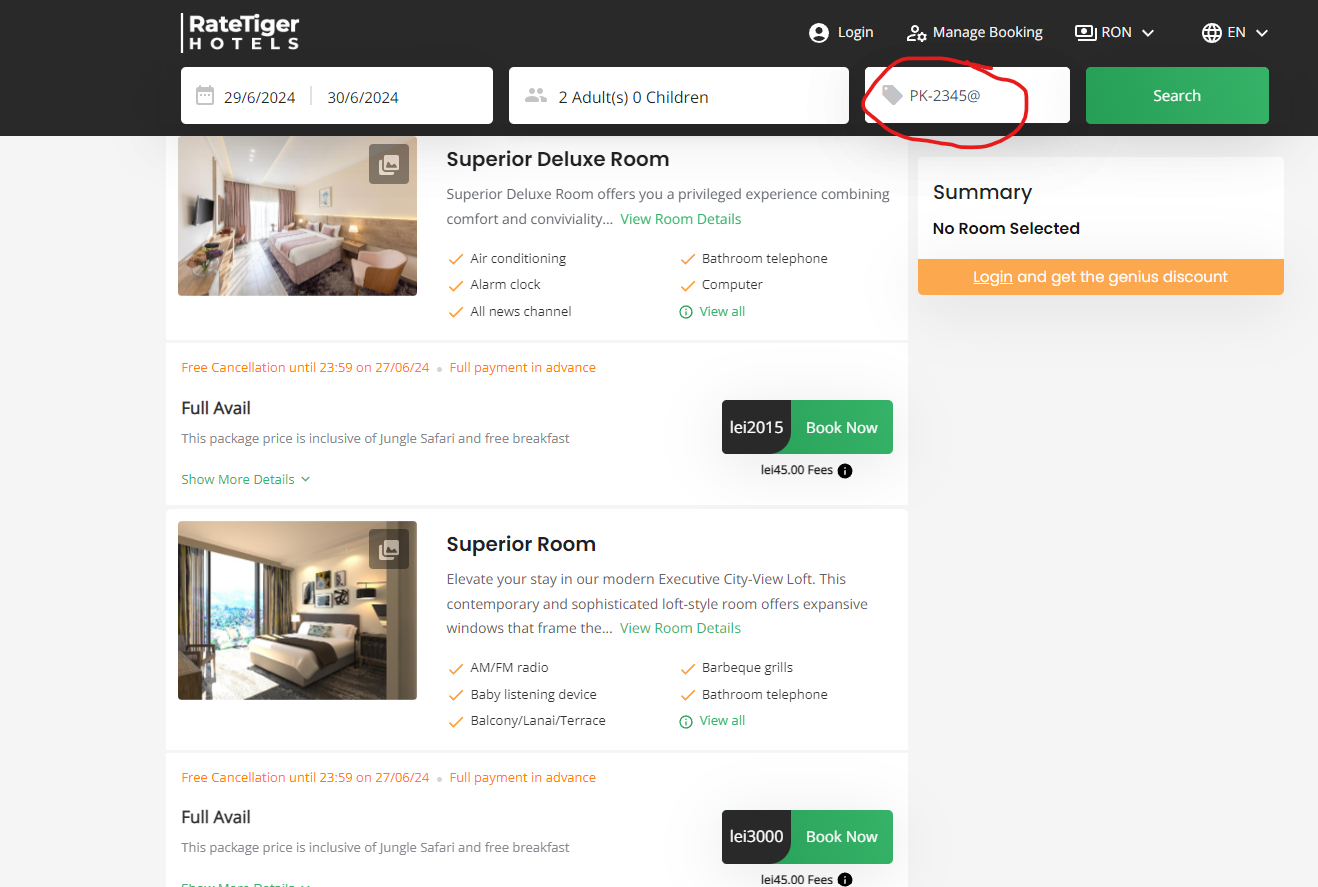The width and height of the screenshot is (1318, 887).
Task: Click the language globe icon
Action: pyautogui.click(x=1211, y=32)
